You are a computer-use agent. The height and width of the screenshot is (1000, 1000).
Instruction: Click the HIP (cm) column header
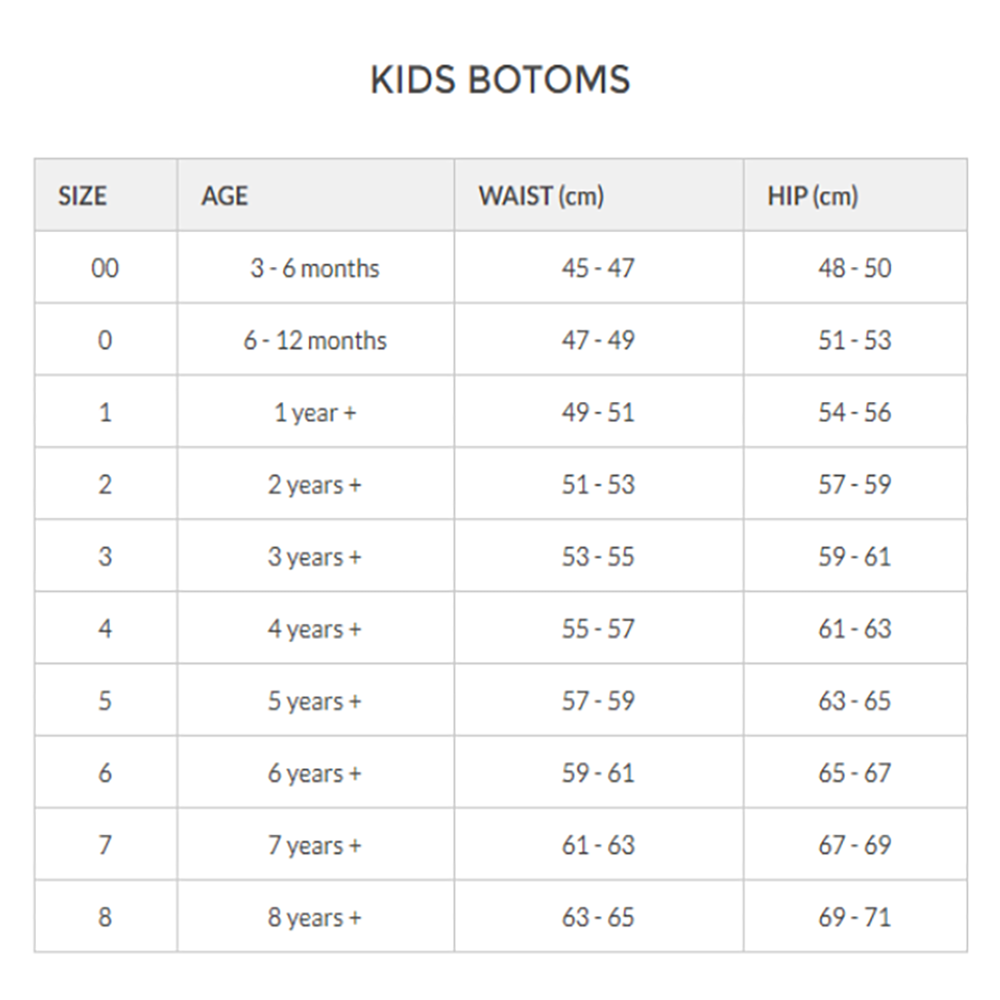click(812, 196)
